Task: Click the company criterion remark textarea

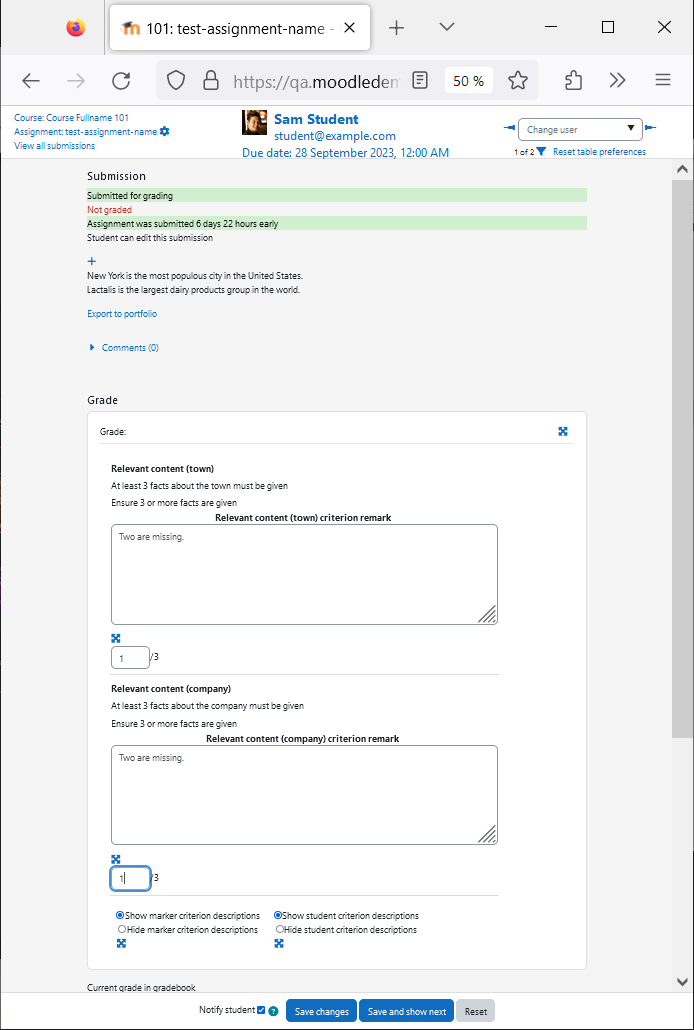Action: pyautogui.click(x=304, y=795)
